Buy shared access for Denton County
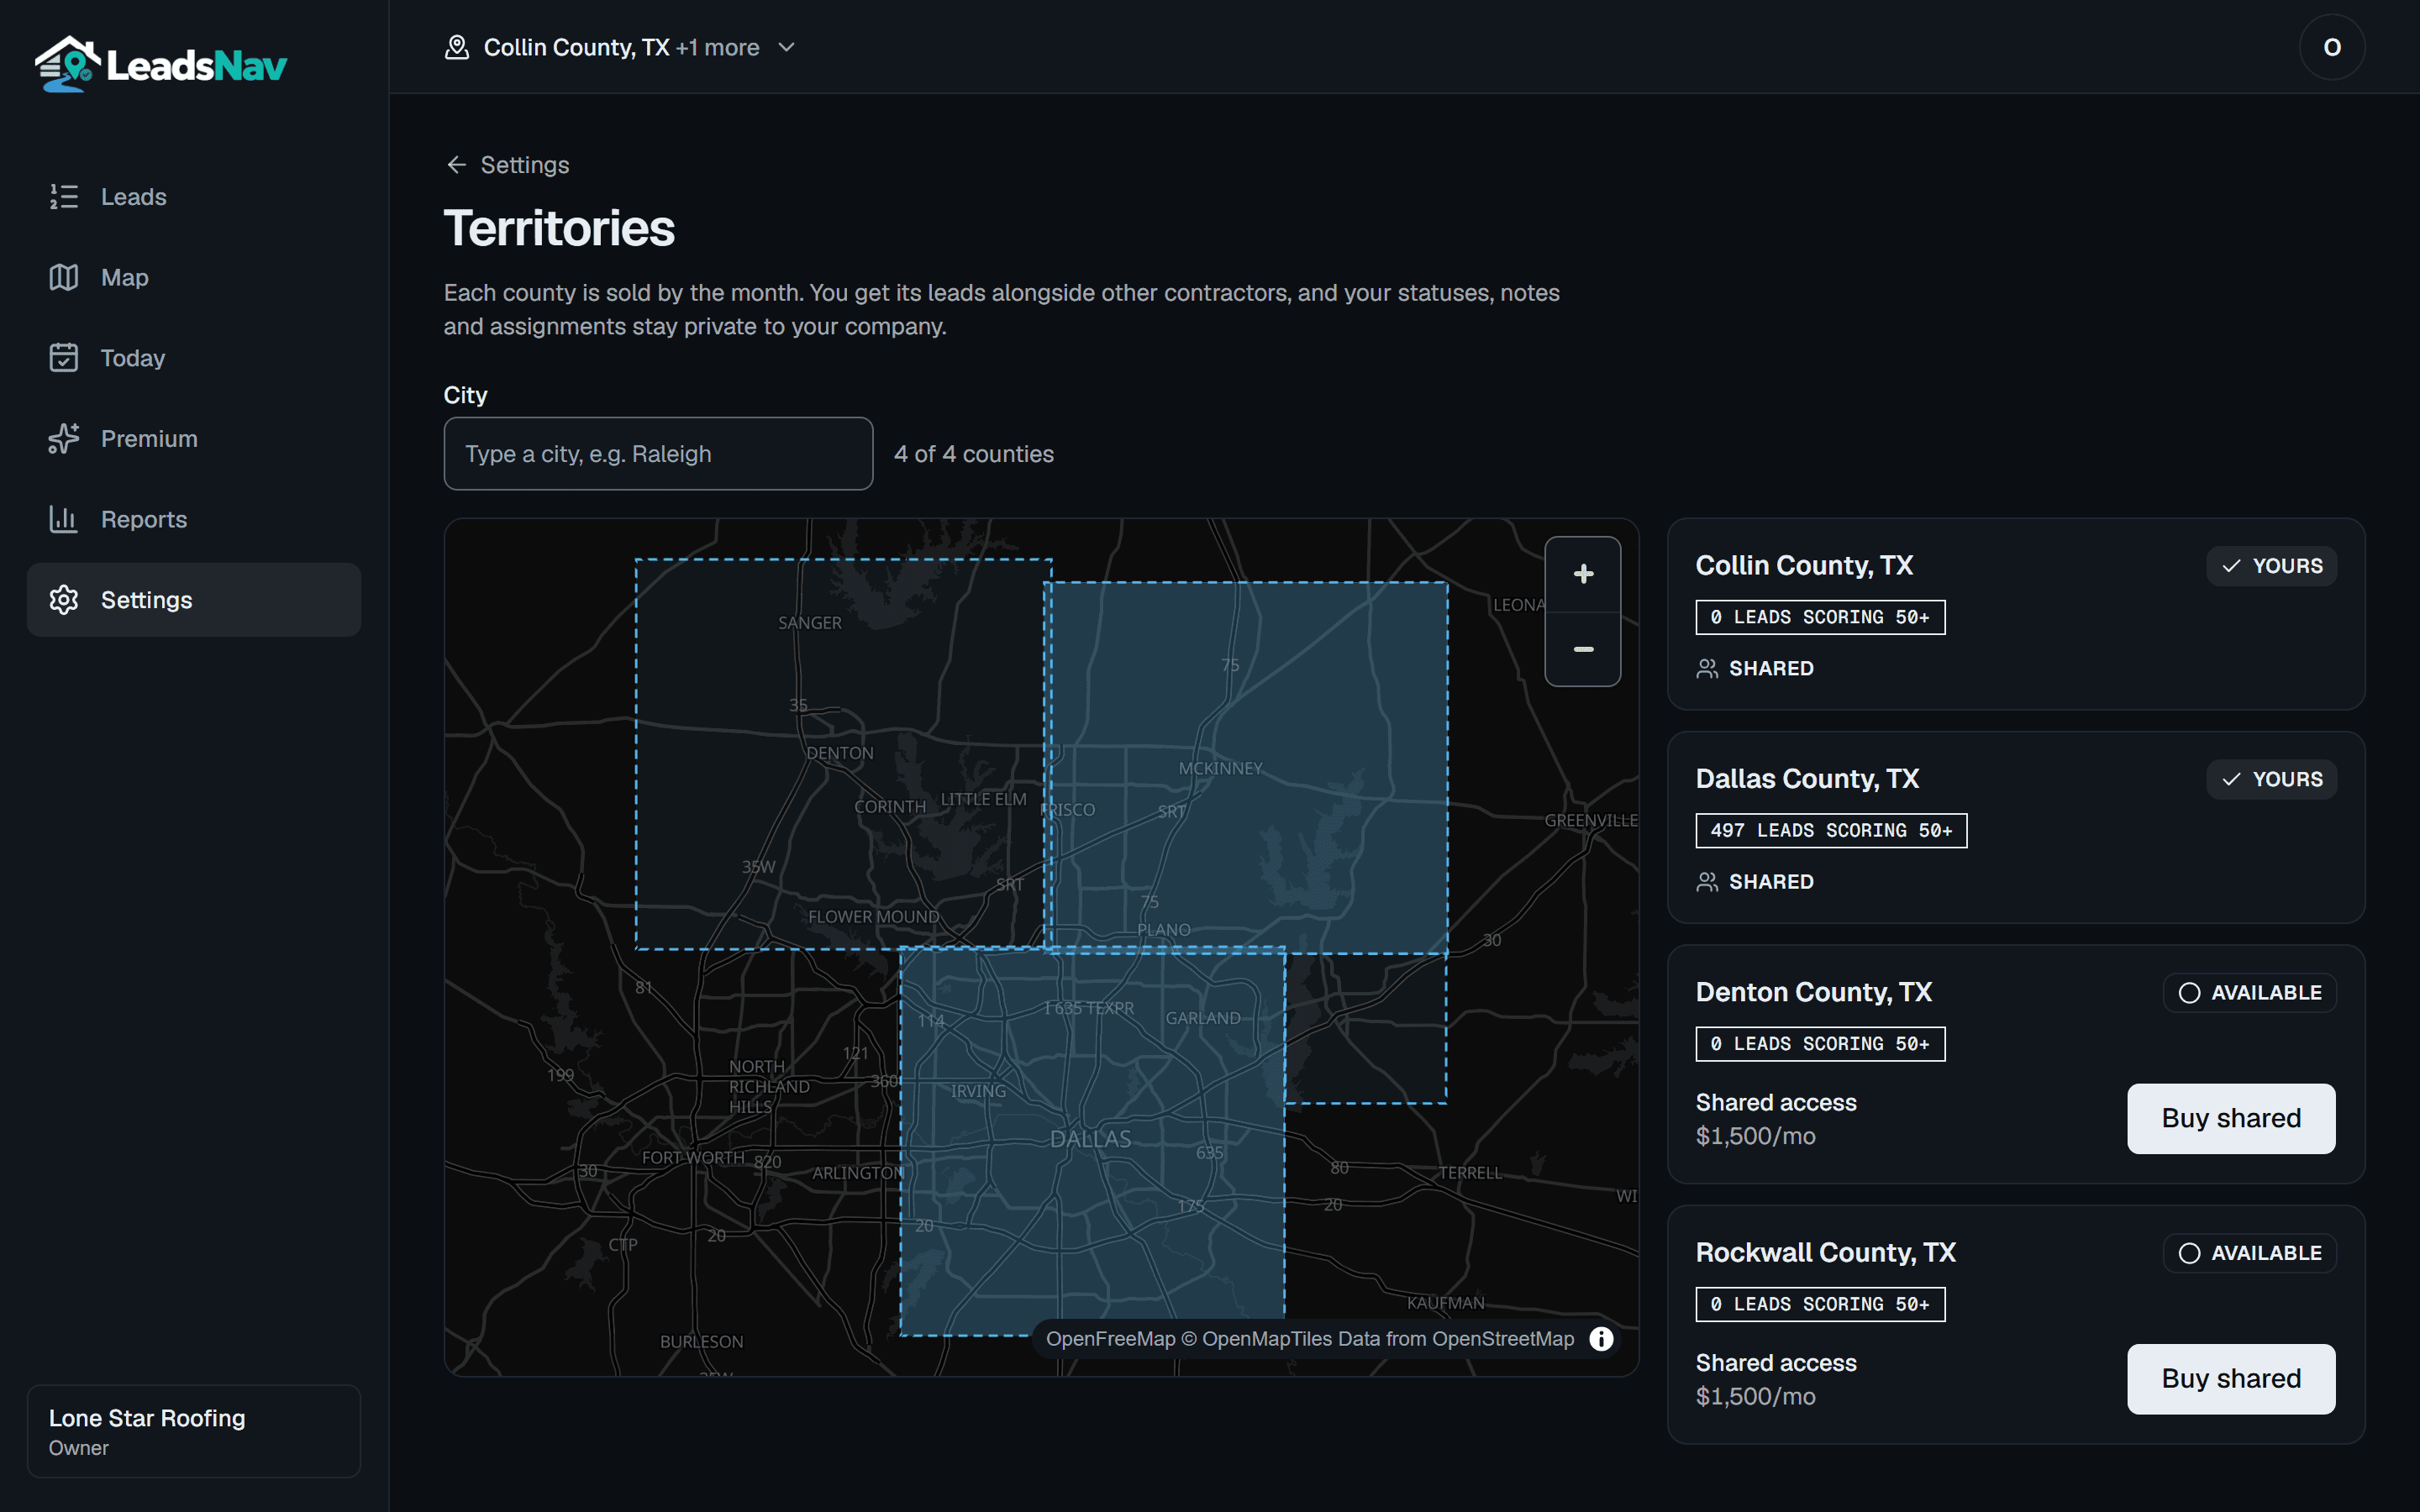 pos(2231,1118)
